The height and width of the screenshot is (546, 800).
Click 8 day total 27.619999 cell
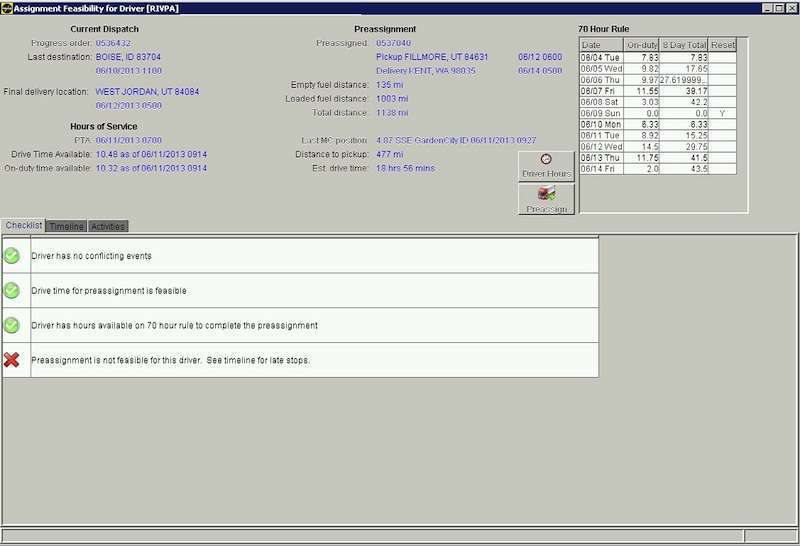click(684, 80)
